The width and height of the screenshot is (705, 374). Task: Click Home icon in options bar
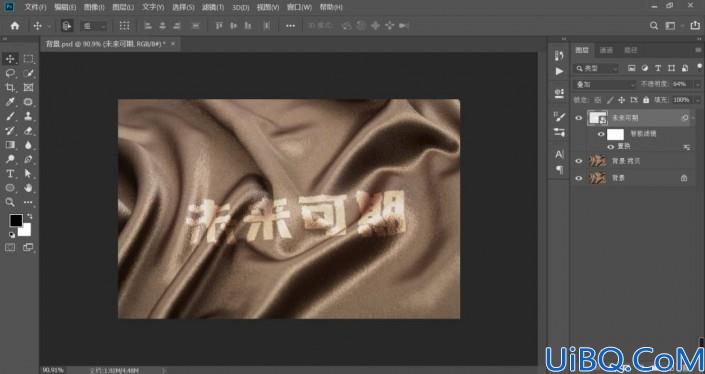(x=15, y=26)
